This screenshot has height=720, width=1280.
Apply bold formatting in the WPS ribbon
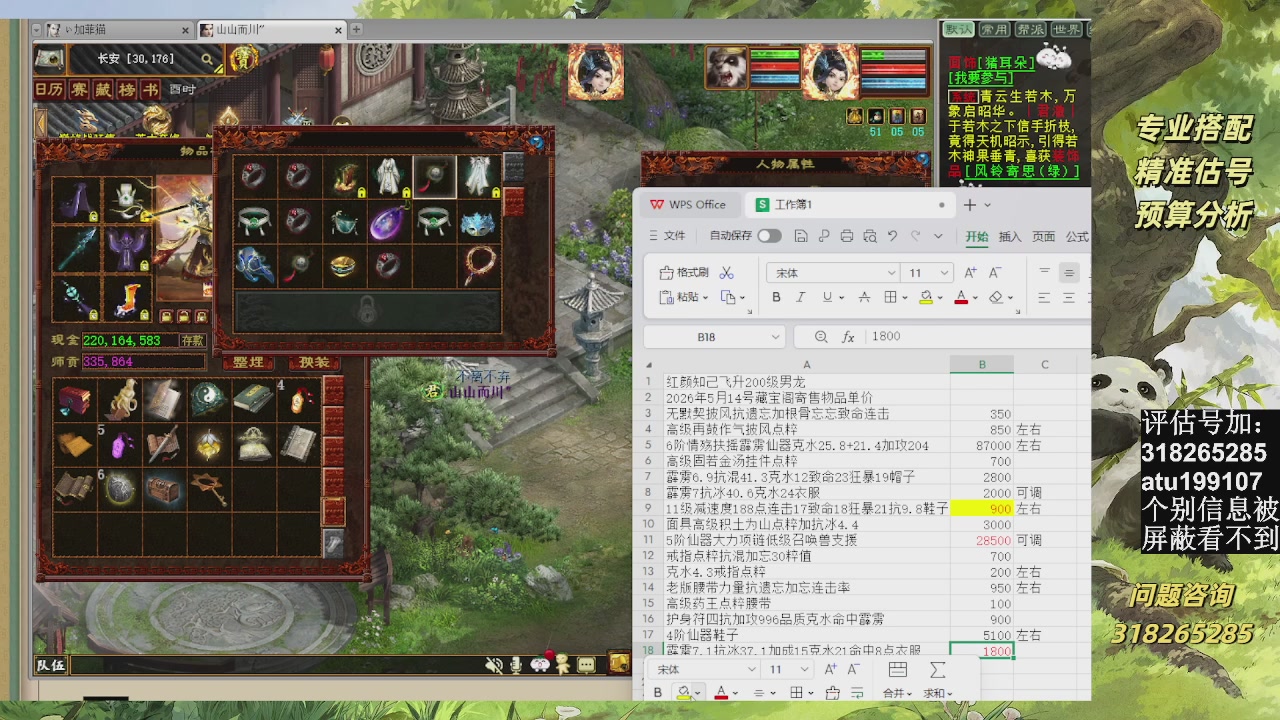point(776,297)
